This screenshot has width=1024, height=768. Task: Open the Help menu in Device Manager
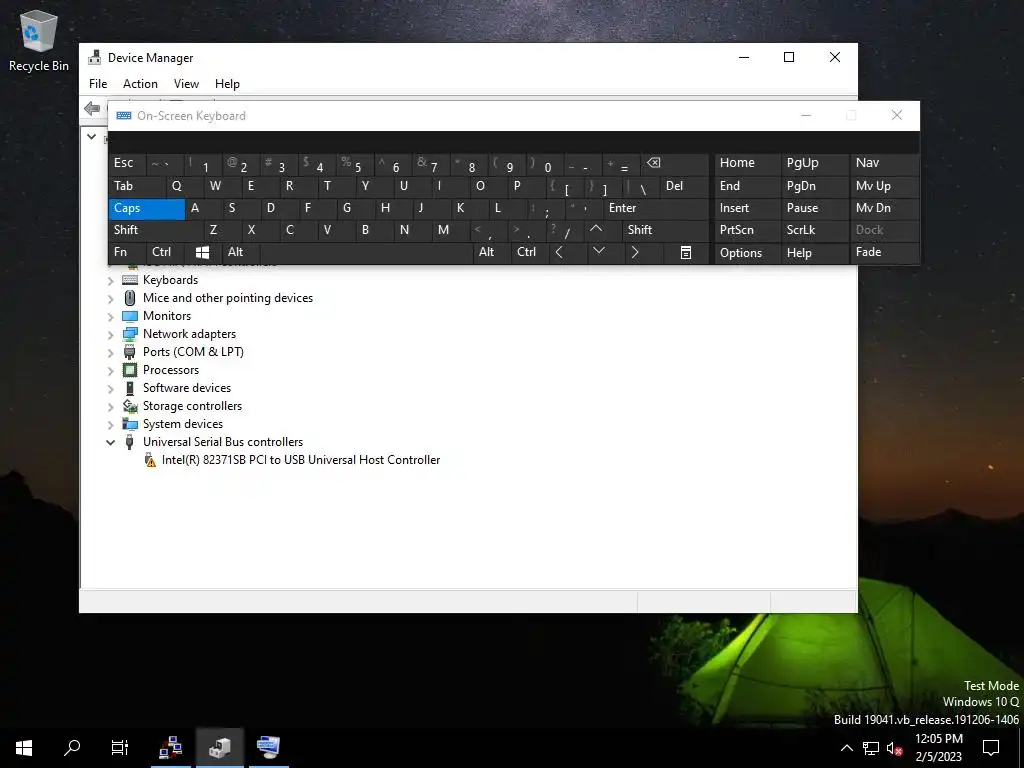(x=227, y=84)
